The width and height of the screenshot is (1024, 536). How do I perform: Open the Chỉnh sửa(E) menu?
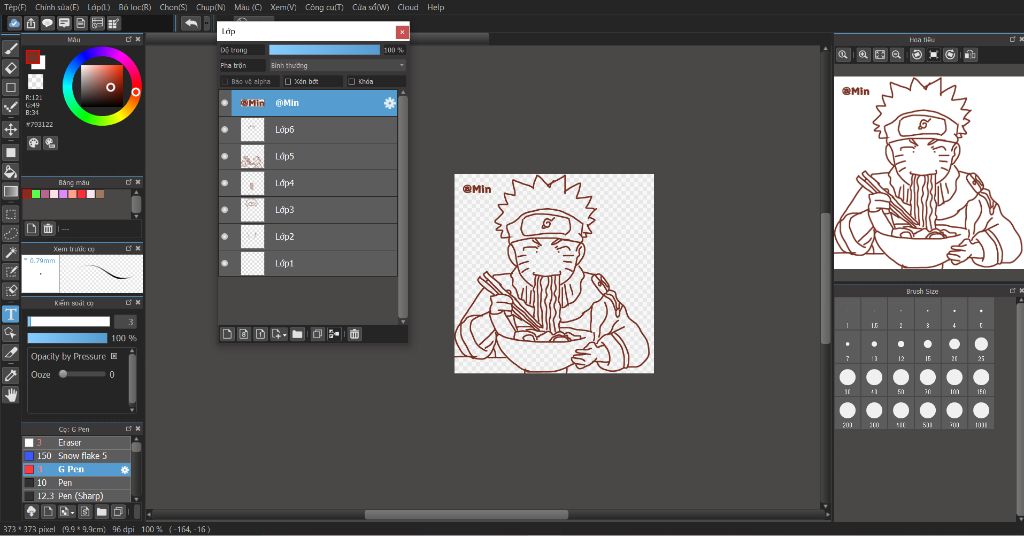coord(57,7)
